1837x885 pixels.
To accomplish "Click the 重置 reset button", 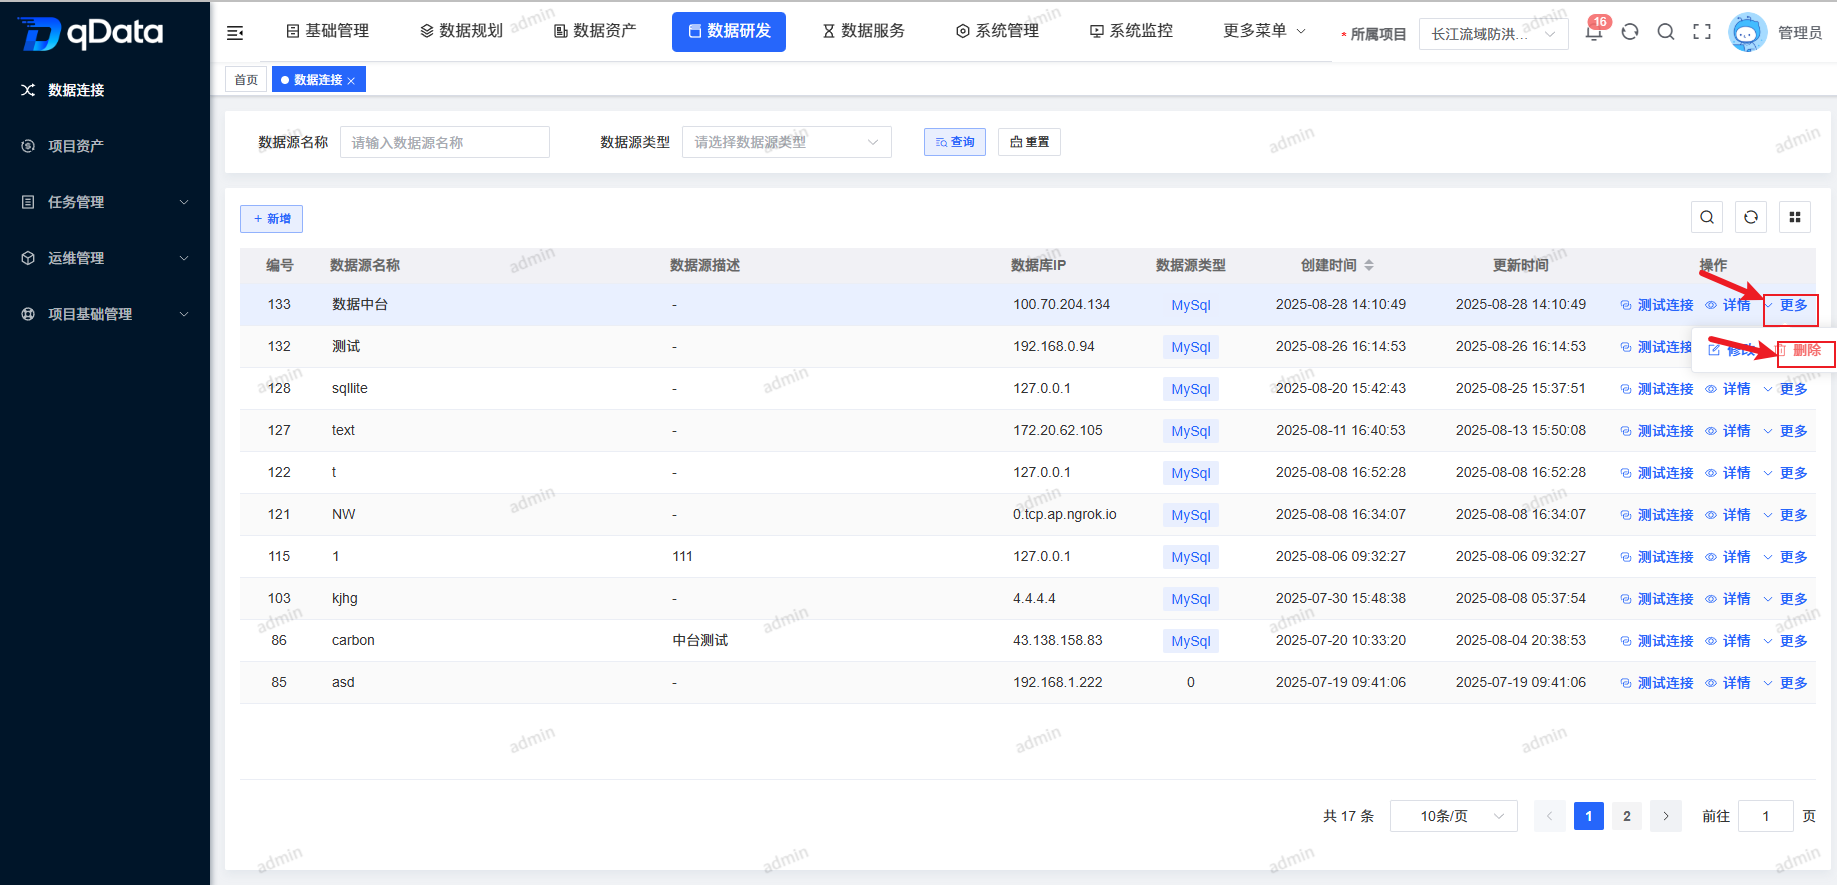I will [1029, 142].
